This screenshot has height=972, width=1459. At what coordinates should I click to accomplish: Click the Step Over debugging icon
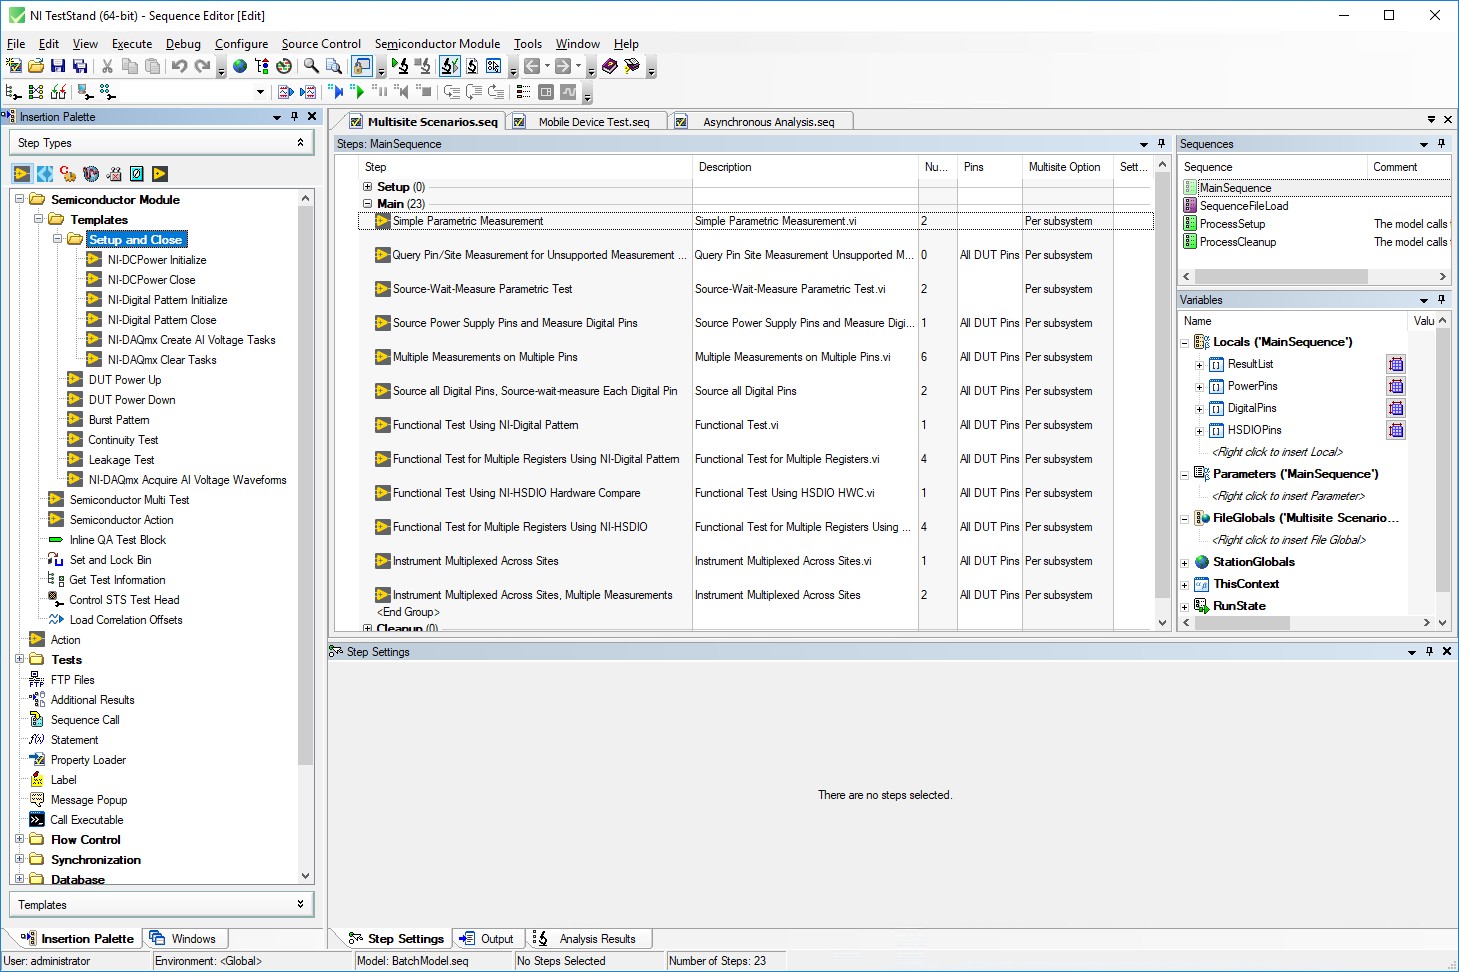[x=474, y=91]
